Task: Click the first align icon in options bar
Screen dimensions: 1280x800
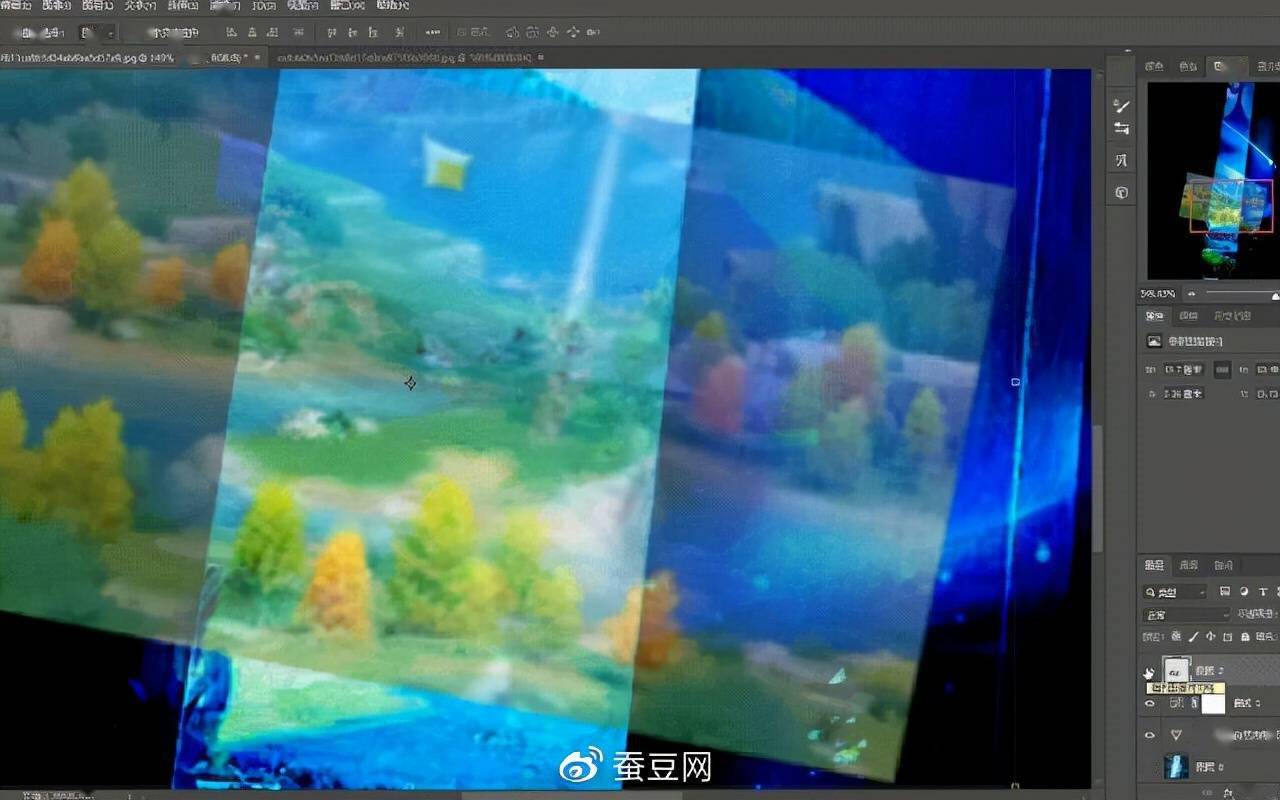Action: click(x=233, y=33)
